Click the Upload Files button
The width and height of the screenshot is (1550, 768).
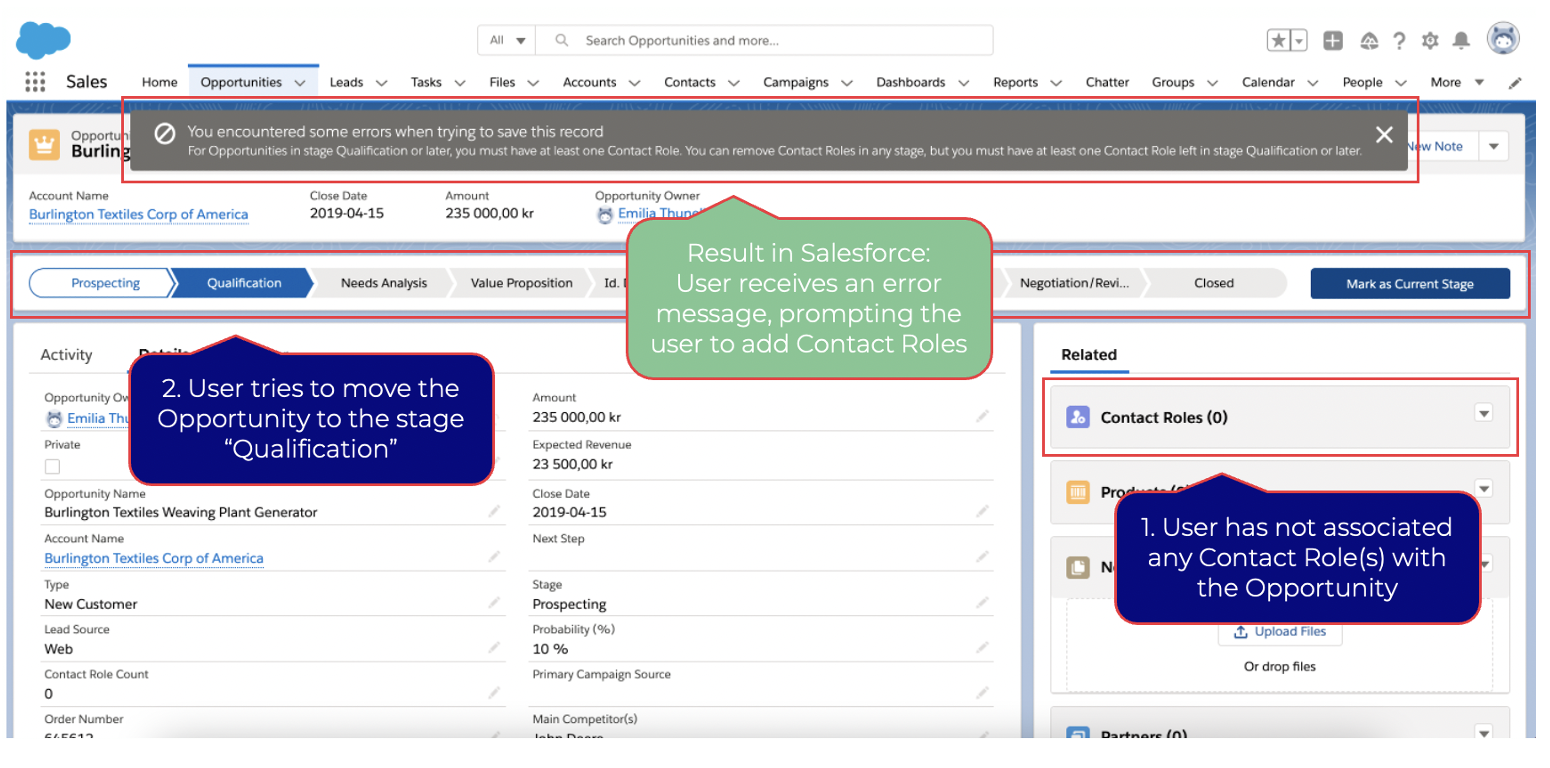[x=1280, y=631]
